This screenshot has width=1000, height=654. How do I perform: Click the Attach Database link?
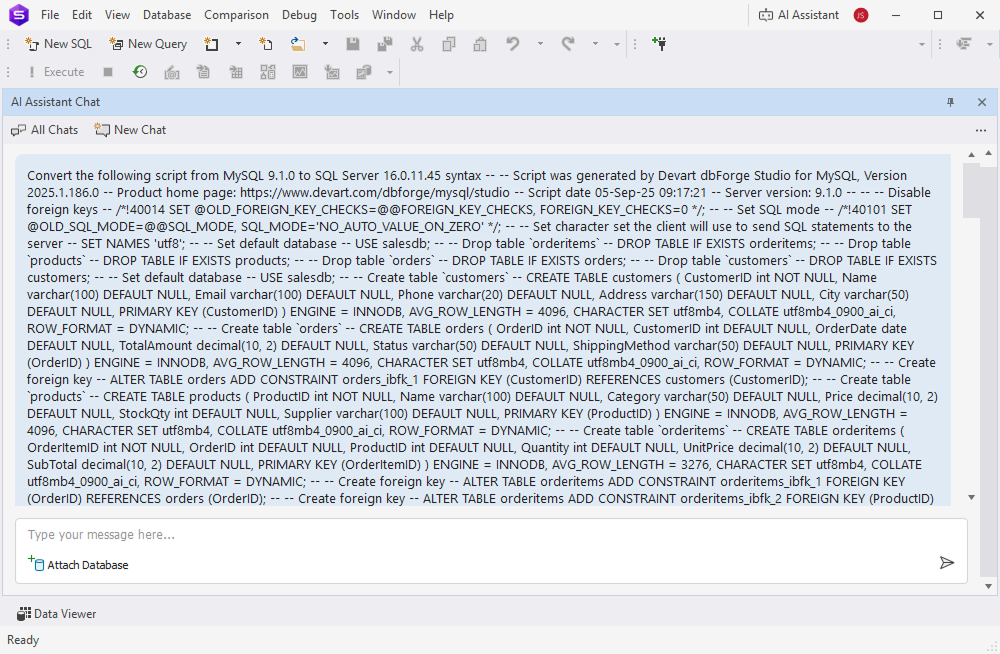(x=78, y=564)
